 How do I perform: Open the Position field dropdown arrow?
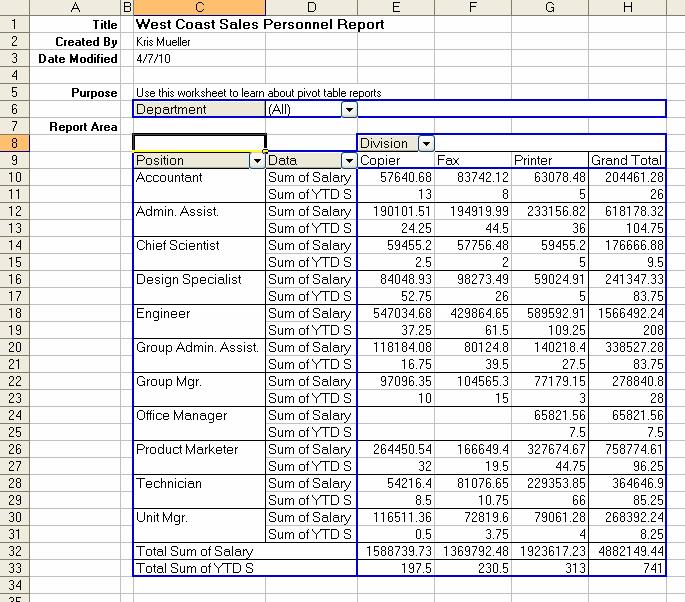point(257,160)
